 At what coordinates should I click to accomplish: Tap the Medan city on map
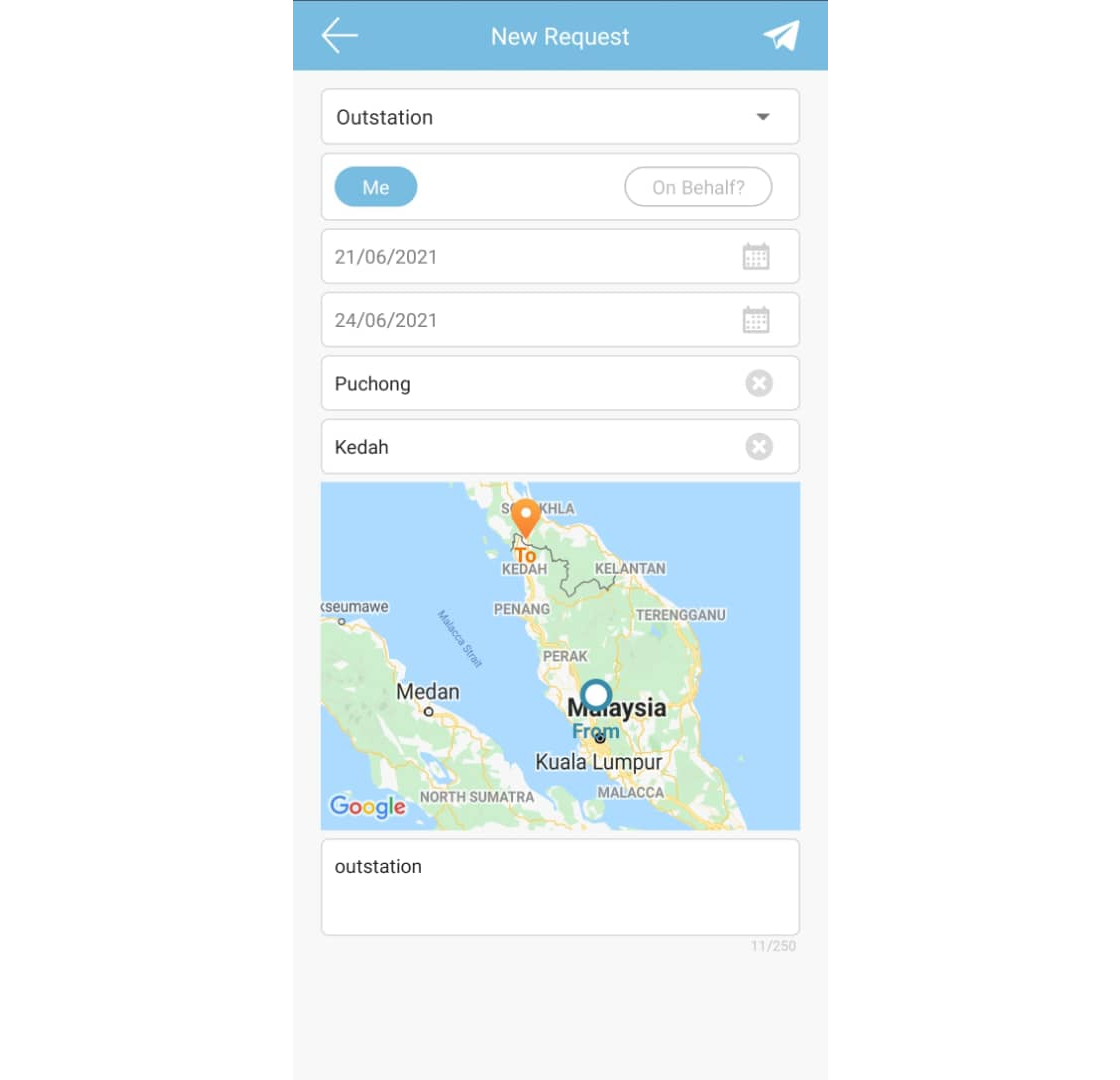coord(428,692)
